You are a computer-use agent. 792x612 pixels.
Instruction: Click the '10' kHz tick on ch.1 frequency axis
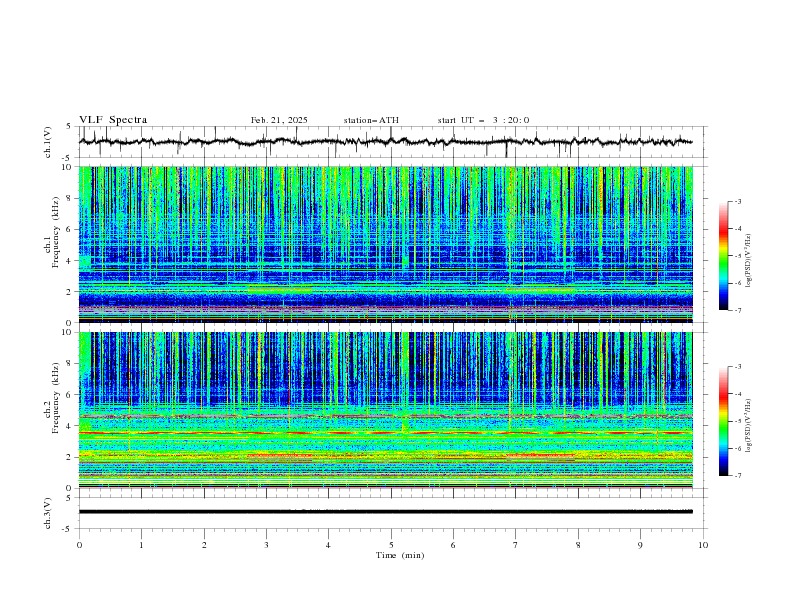click(68, 167)
